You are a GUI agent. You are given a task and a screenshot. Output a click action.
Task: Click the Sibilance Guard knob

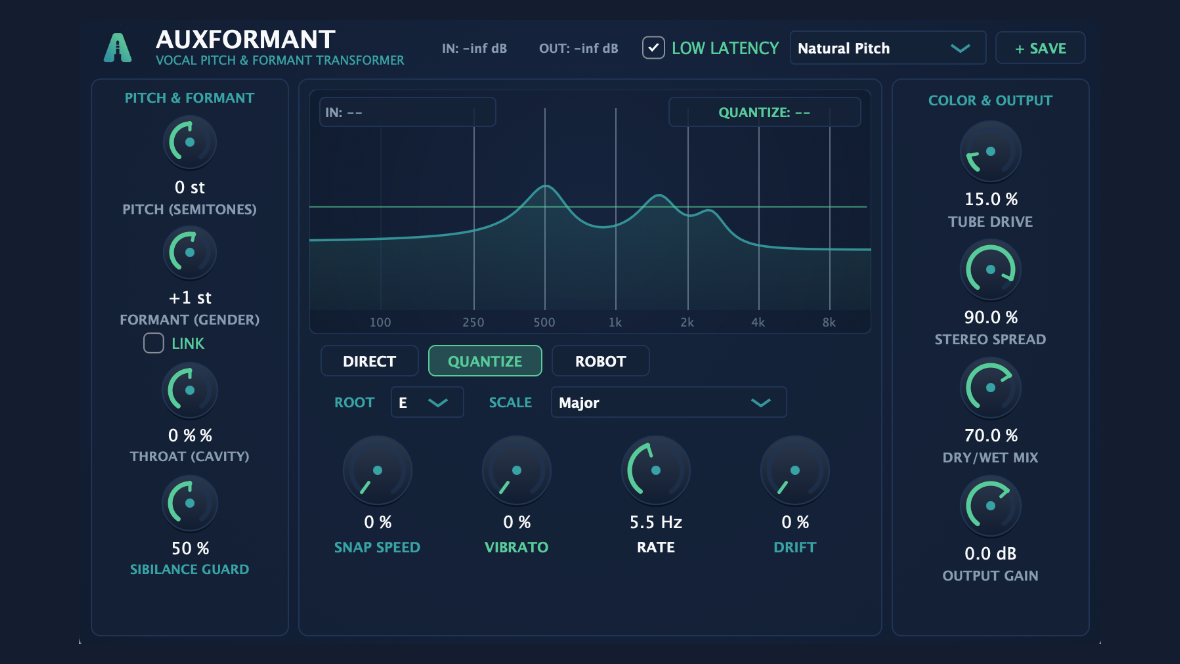click(190, 504)
